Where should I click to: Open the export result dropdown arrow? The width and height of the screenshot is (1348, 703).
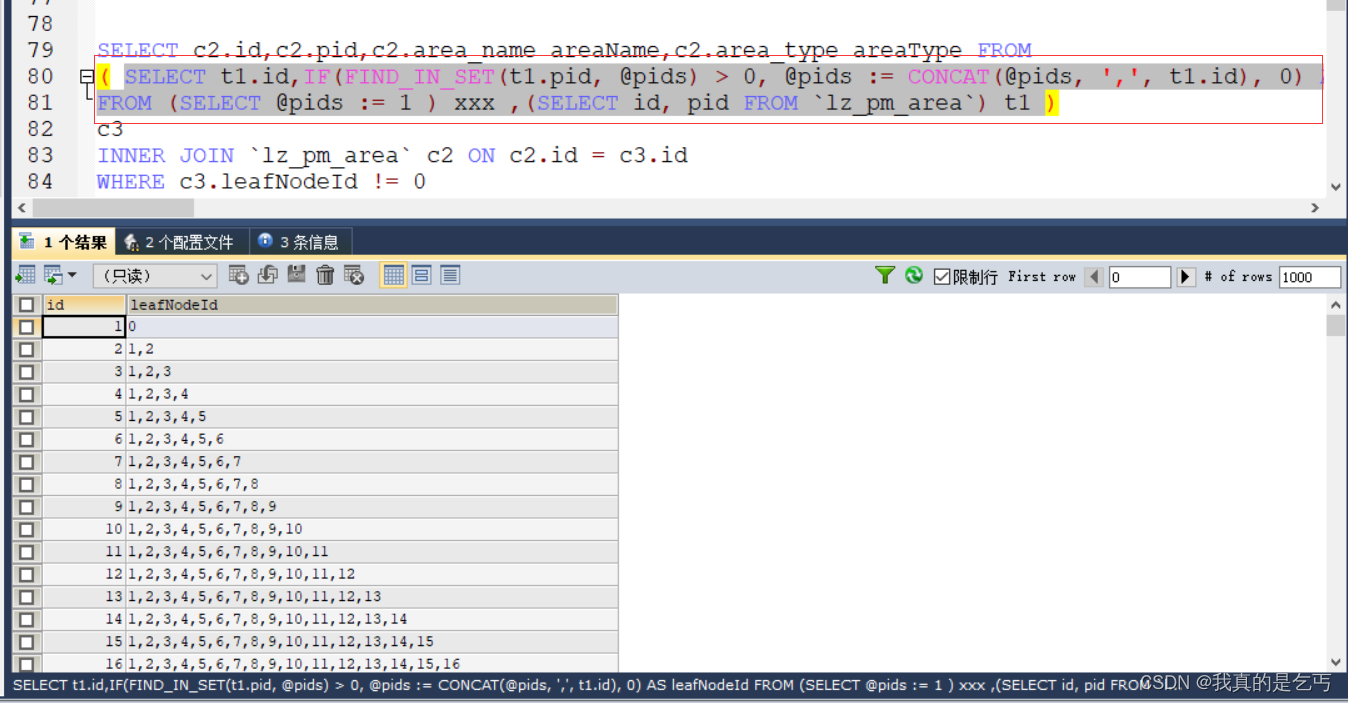(x=72, y=275)
